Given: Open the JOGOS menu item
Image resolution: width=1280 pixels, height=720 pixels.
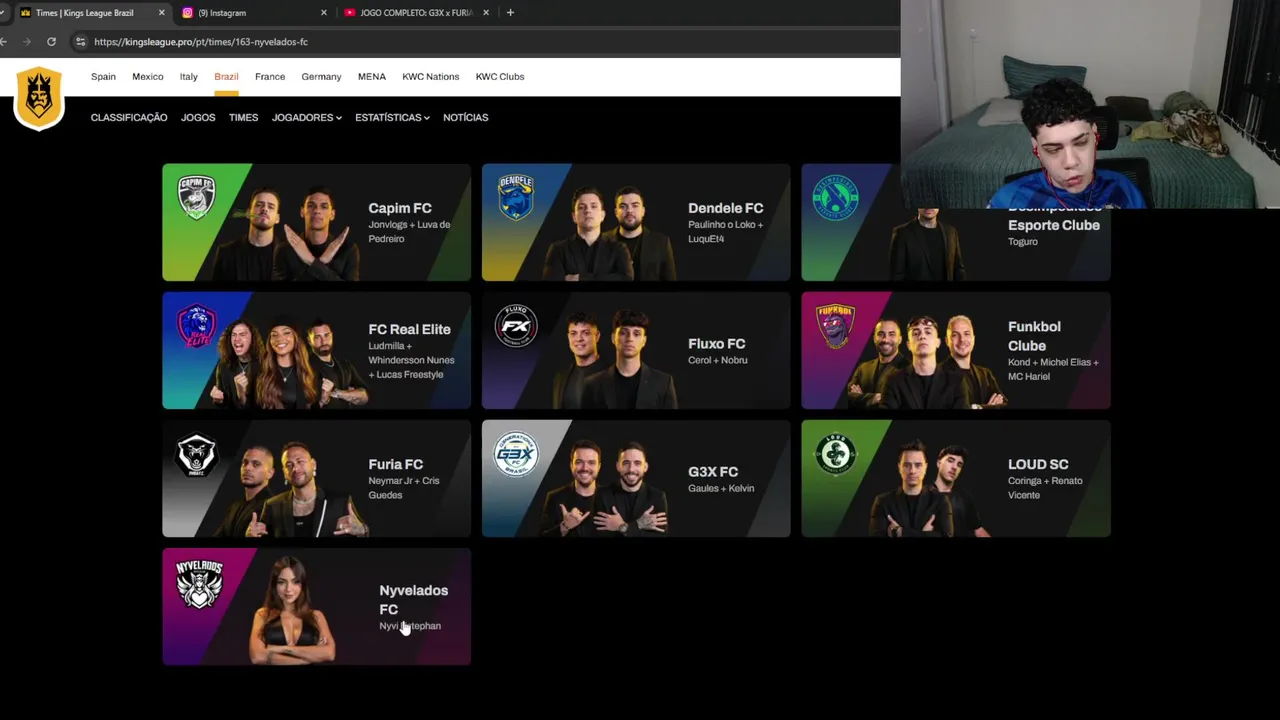Looking at the screenshot, I should 198,118.
